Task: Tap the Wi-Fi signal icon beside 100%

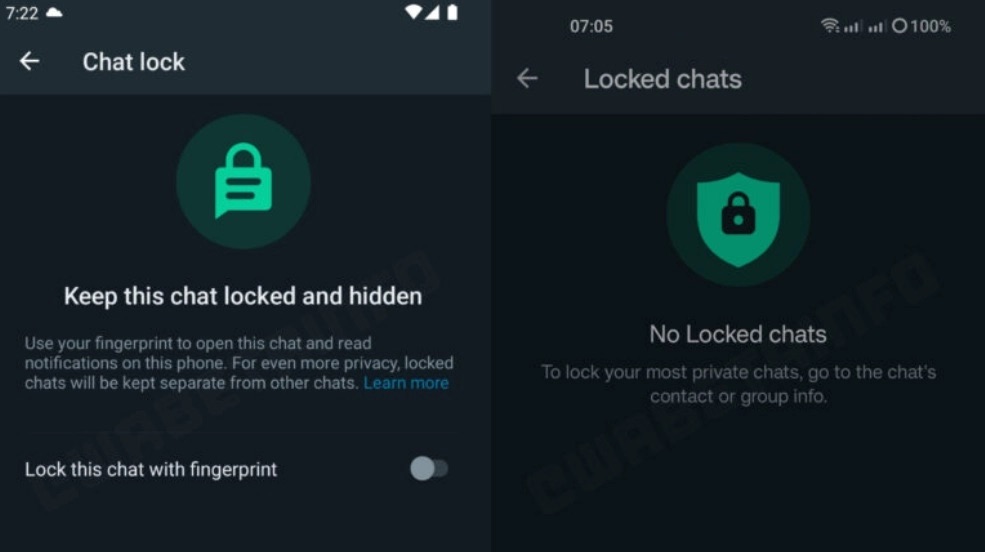Action: pyautogui.click(x=830, y=26)
